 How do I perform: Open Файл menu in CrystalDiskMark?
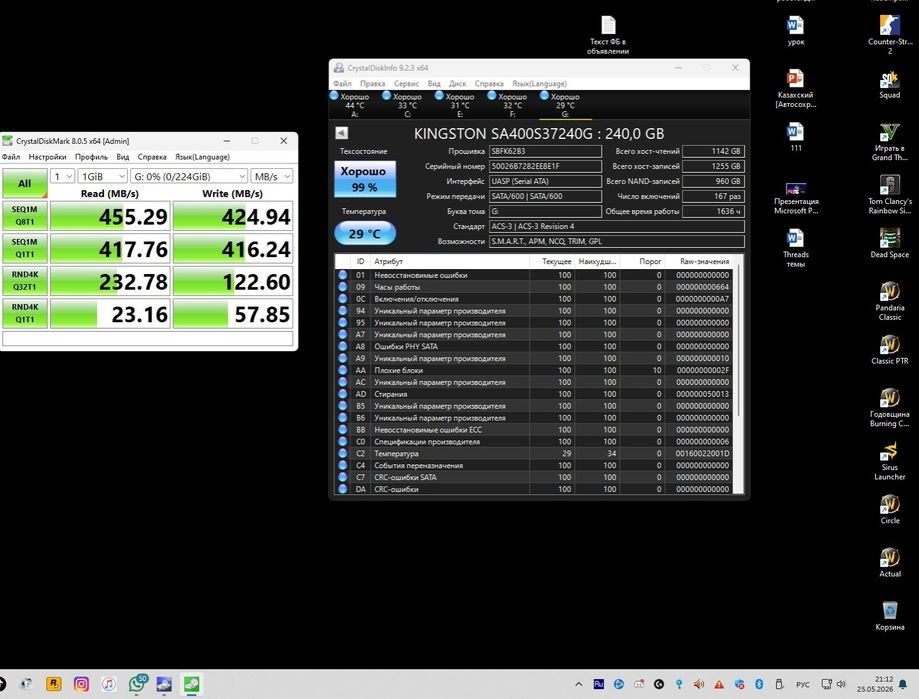[x=11, y=157]
